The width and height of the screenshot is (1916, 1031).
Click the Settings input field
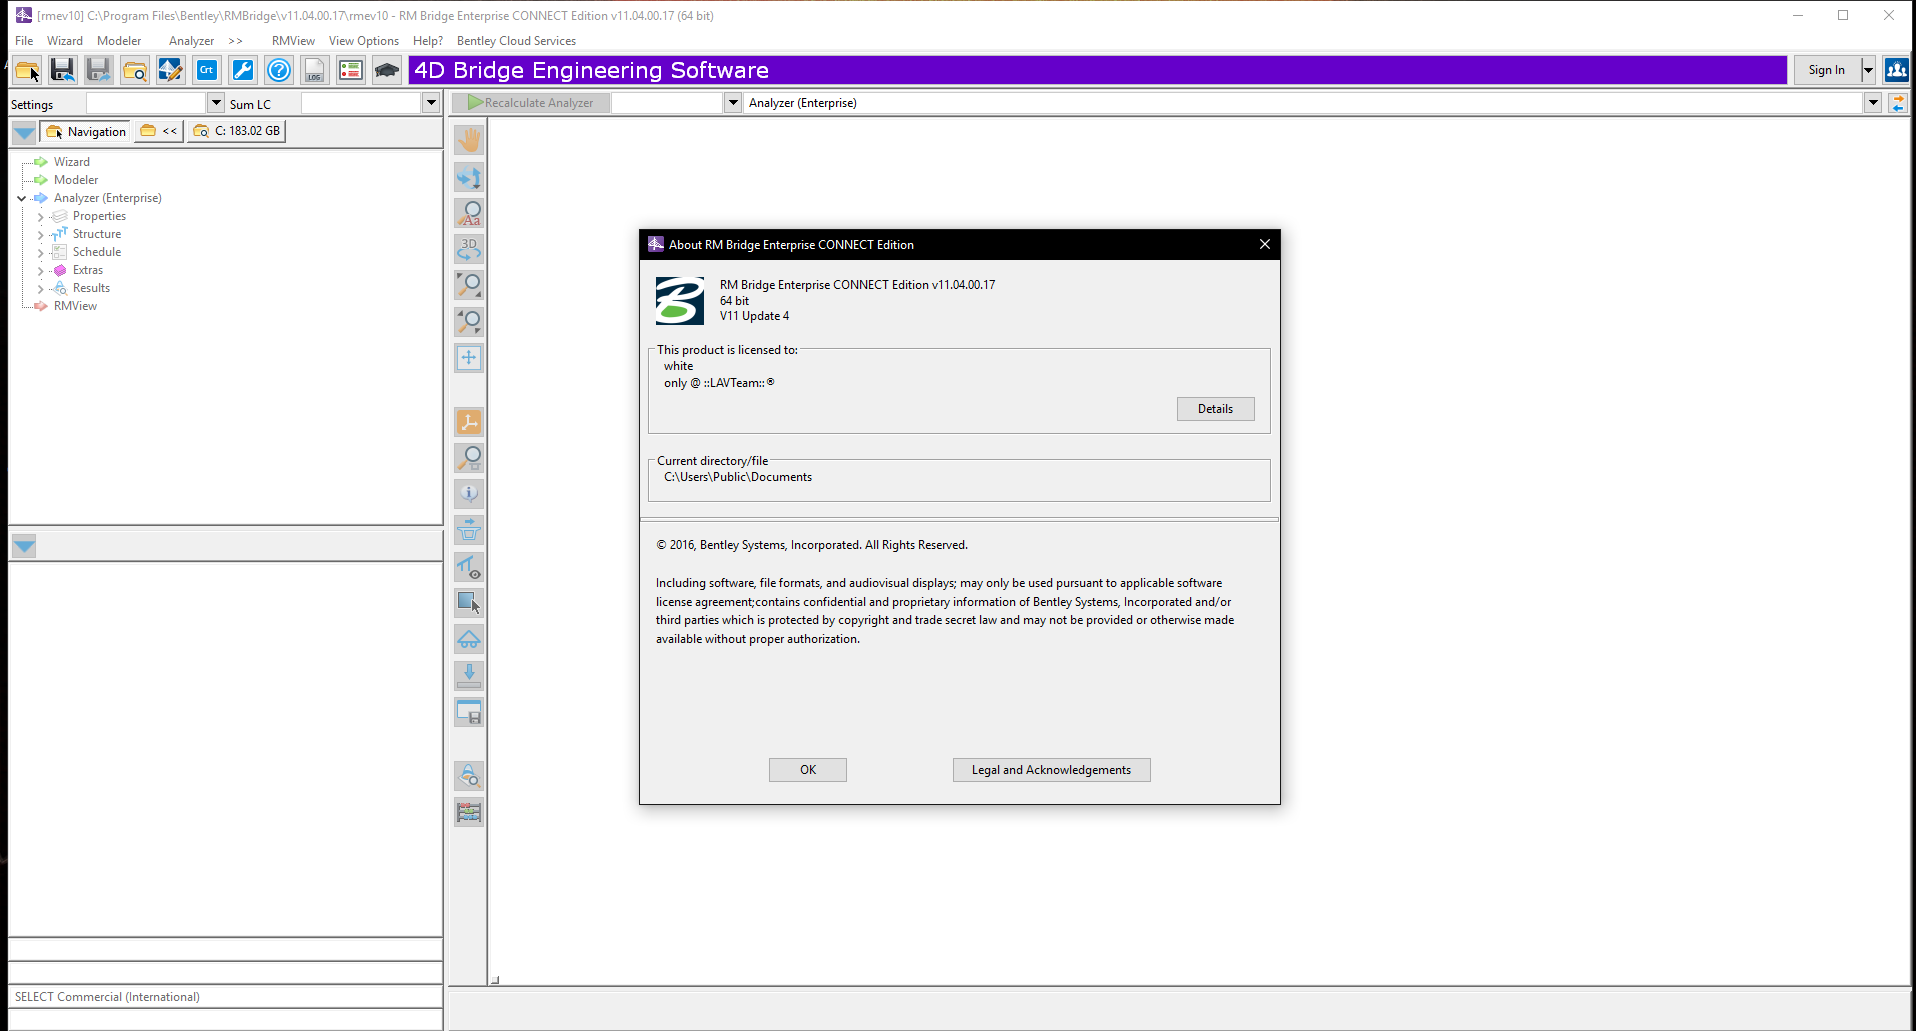[x=146, y=103]
